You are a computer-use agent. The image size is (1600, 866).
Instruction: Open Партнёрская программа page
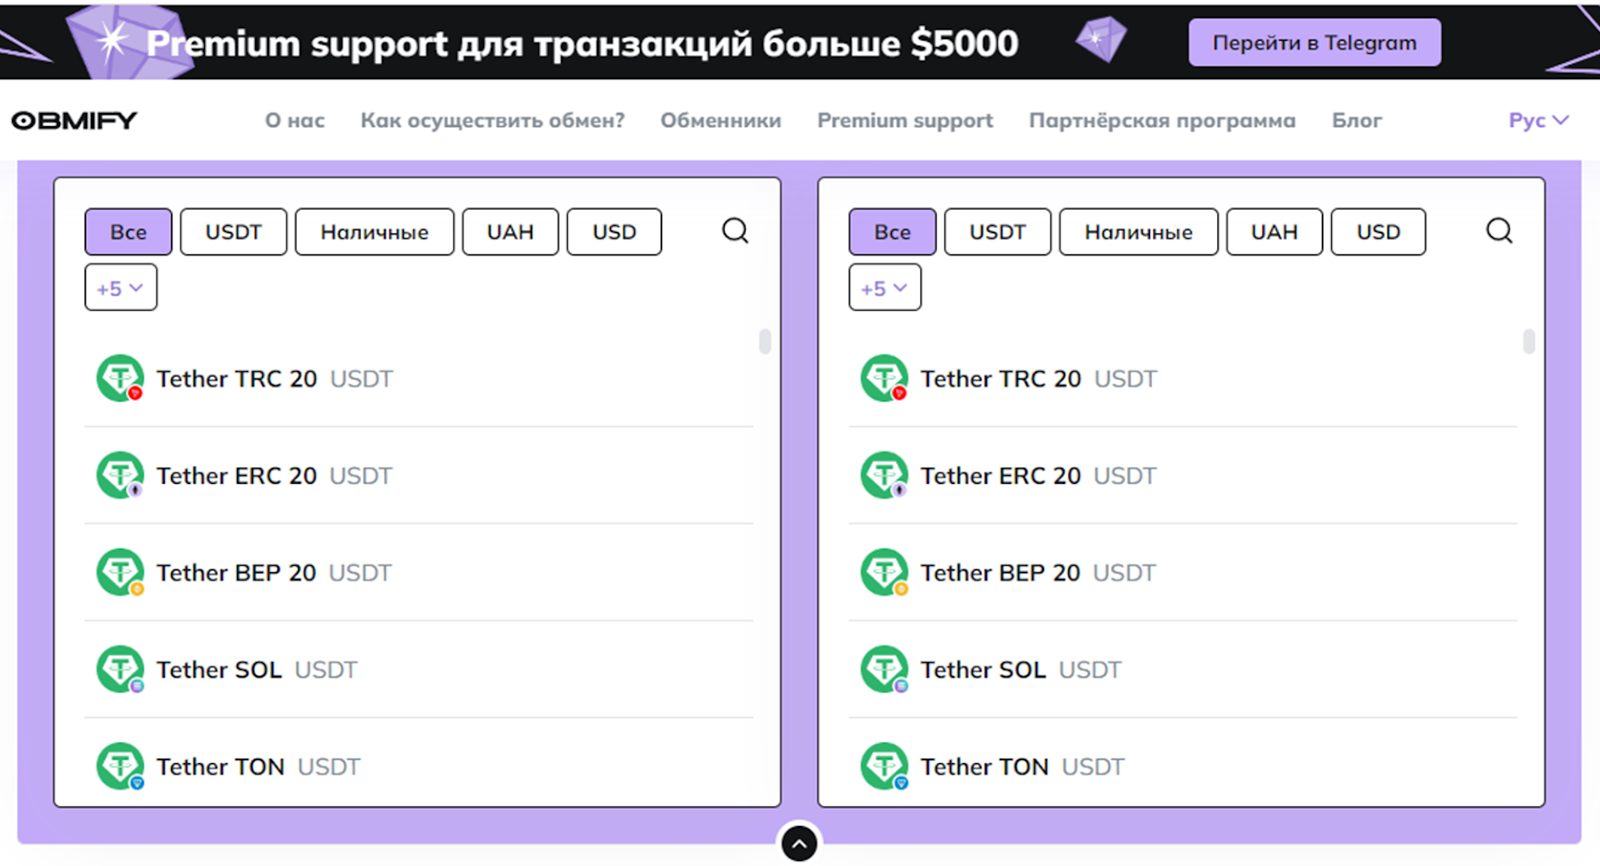(x=1162, y=120)
